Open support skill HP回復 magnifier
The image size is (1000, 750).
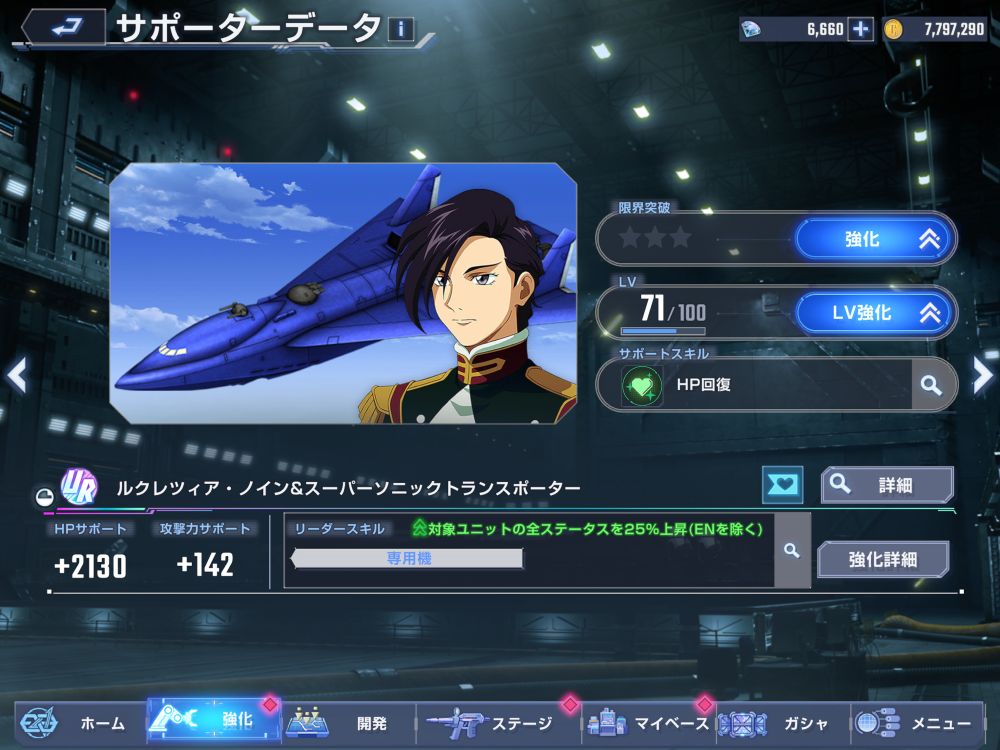(932, 385)
